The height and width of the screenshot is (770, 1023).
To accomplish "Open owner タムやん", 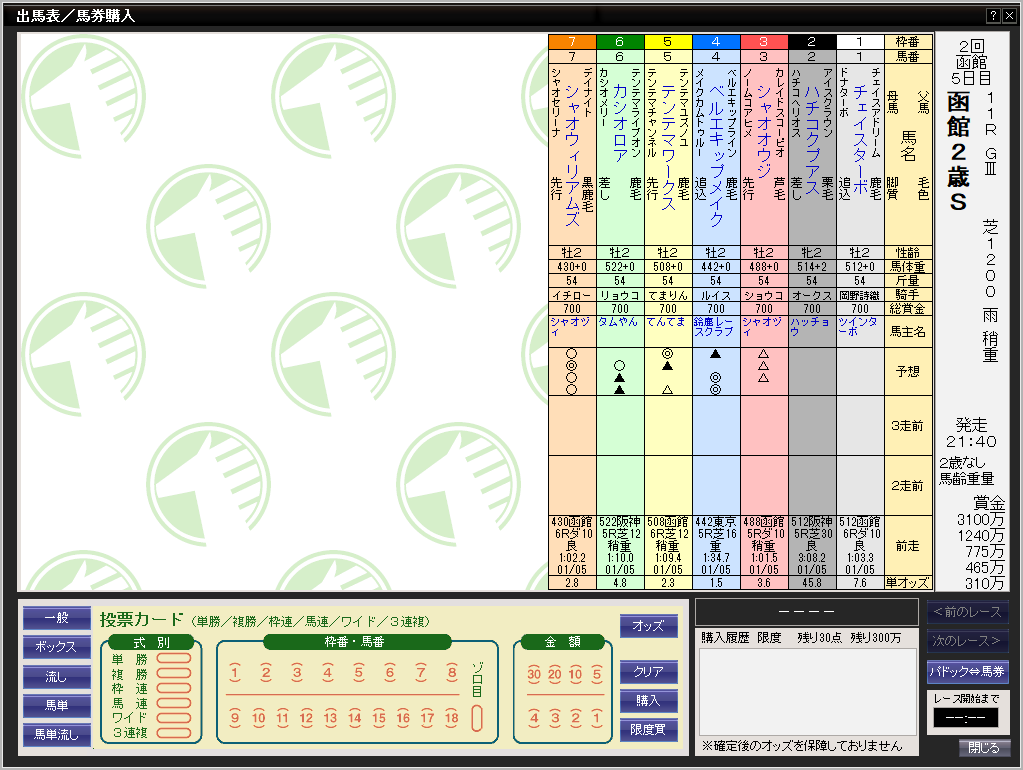I will pos(618,322).
